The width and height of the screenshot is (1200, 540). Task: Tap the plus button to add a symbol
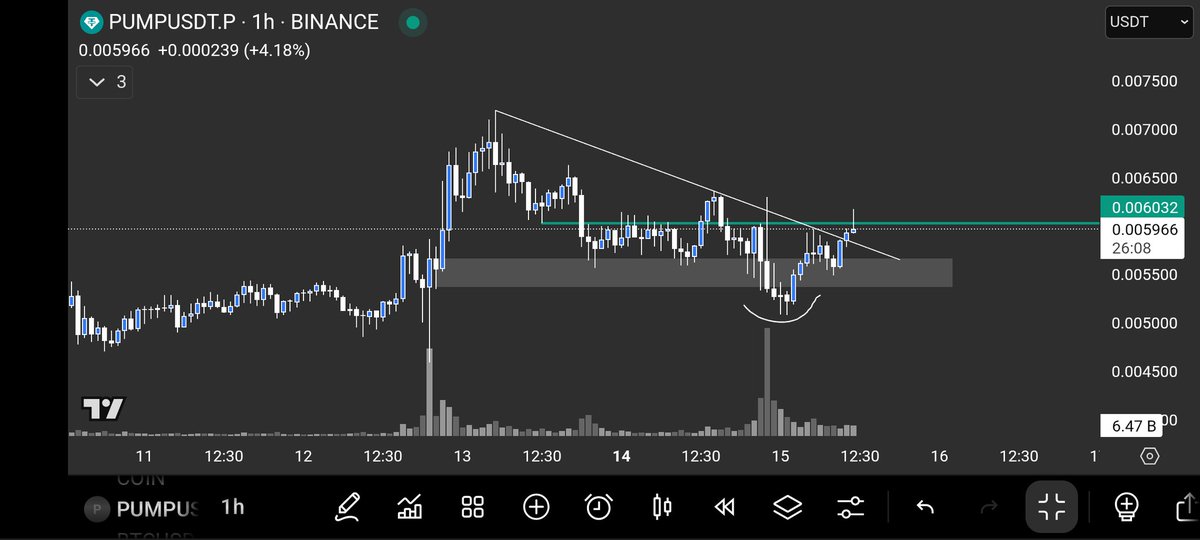(536, 507)
